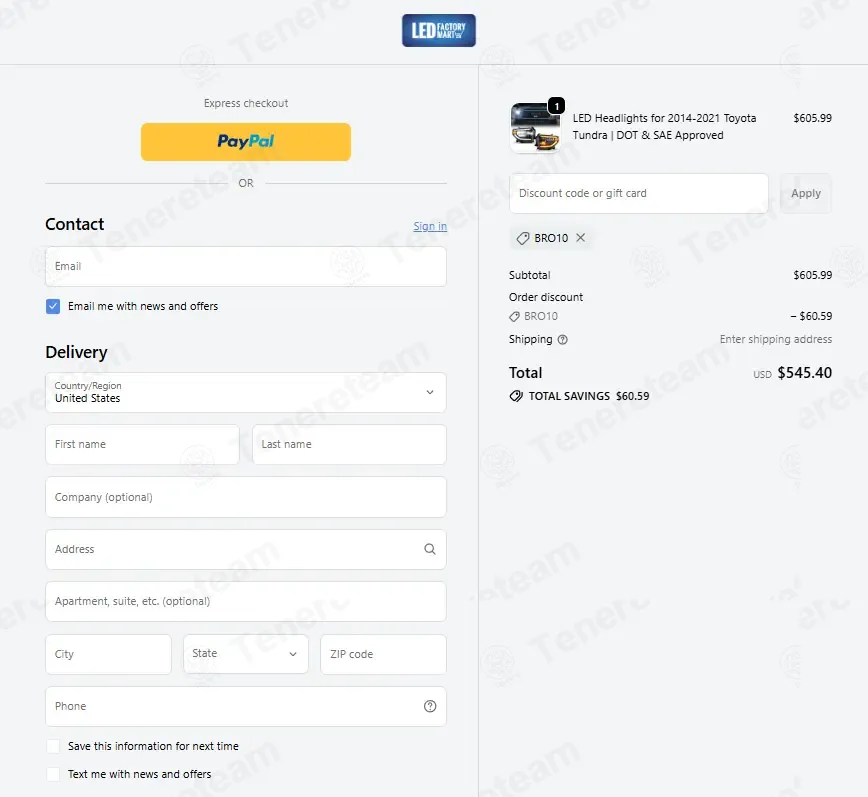
Task: Expand the State dropdown
Action: click(246, 654)
